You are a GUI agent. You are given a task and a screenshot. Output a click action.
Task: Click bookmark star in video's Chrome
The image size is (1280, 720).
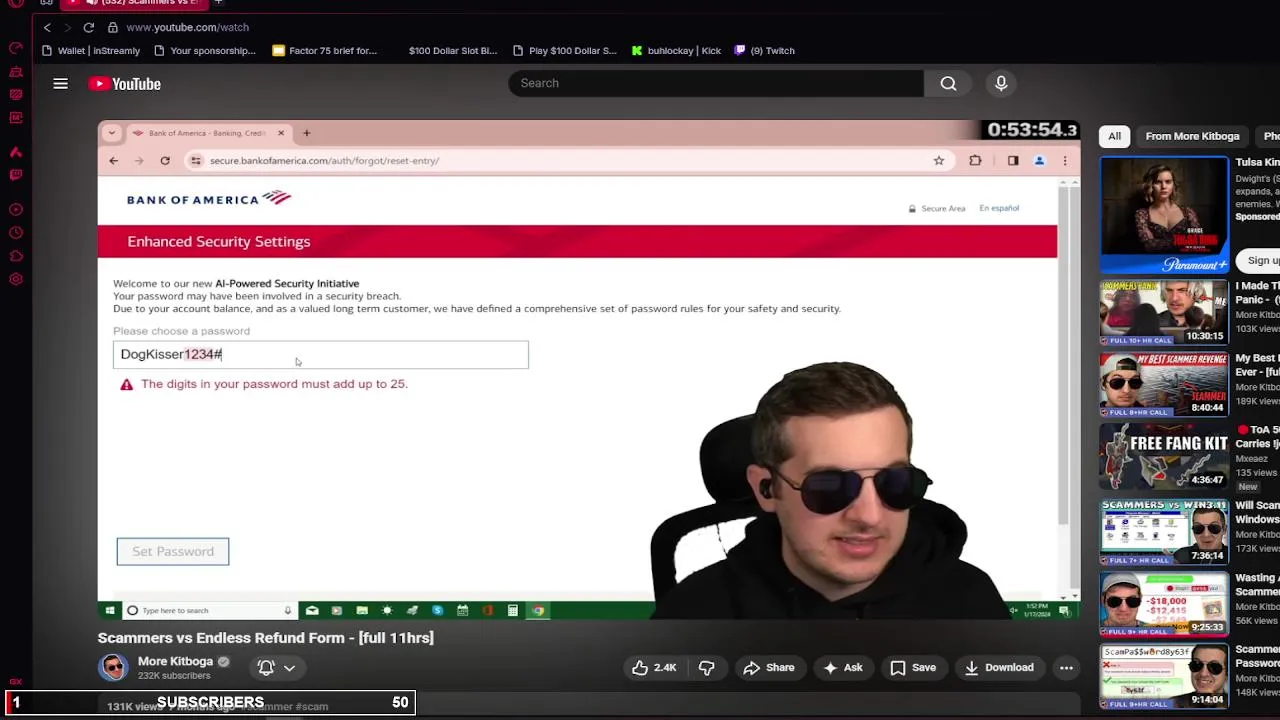pyautogui.click(x=938, y=160)
